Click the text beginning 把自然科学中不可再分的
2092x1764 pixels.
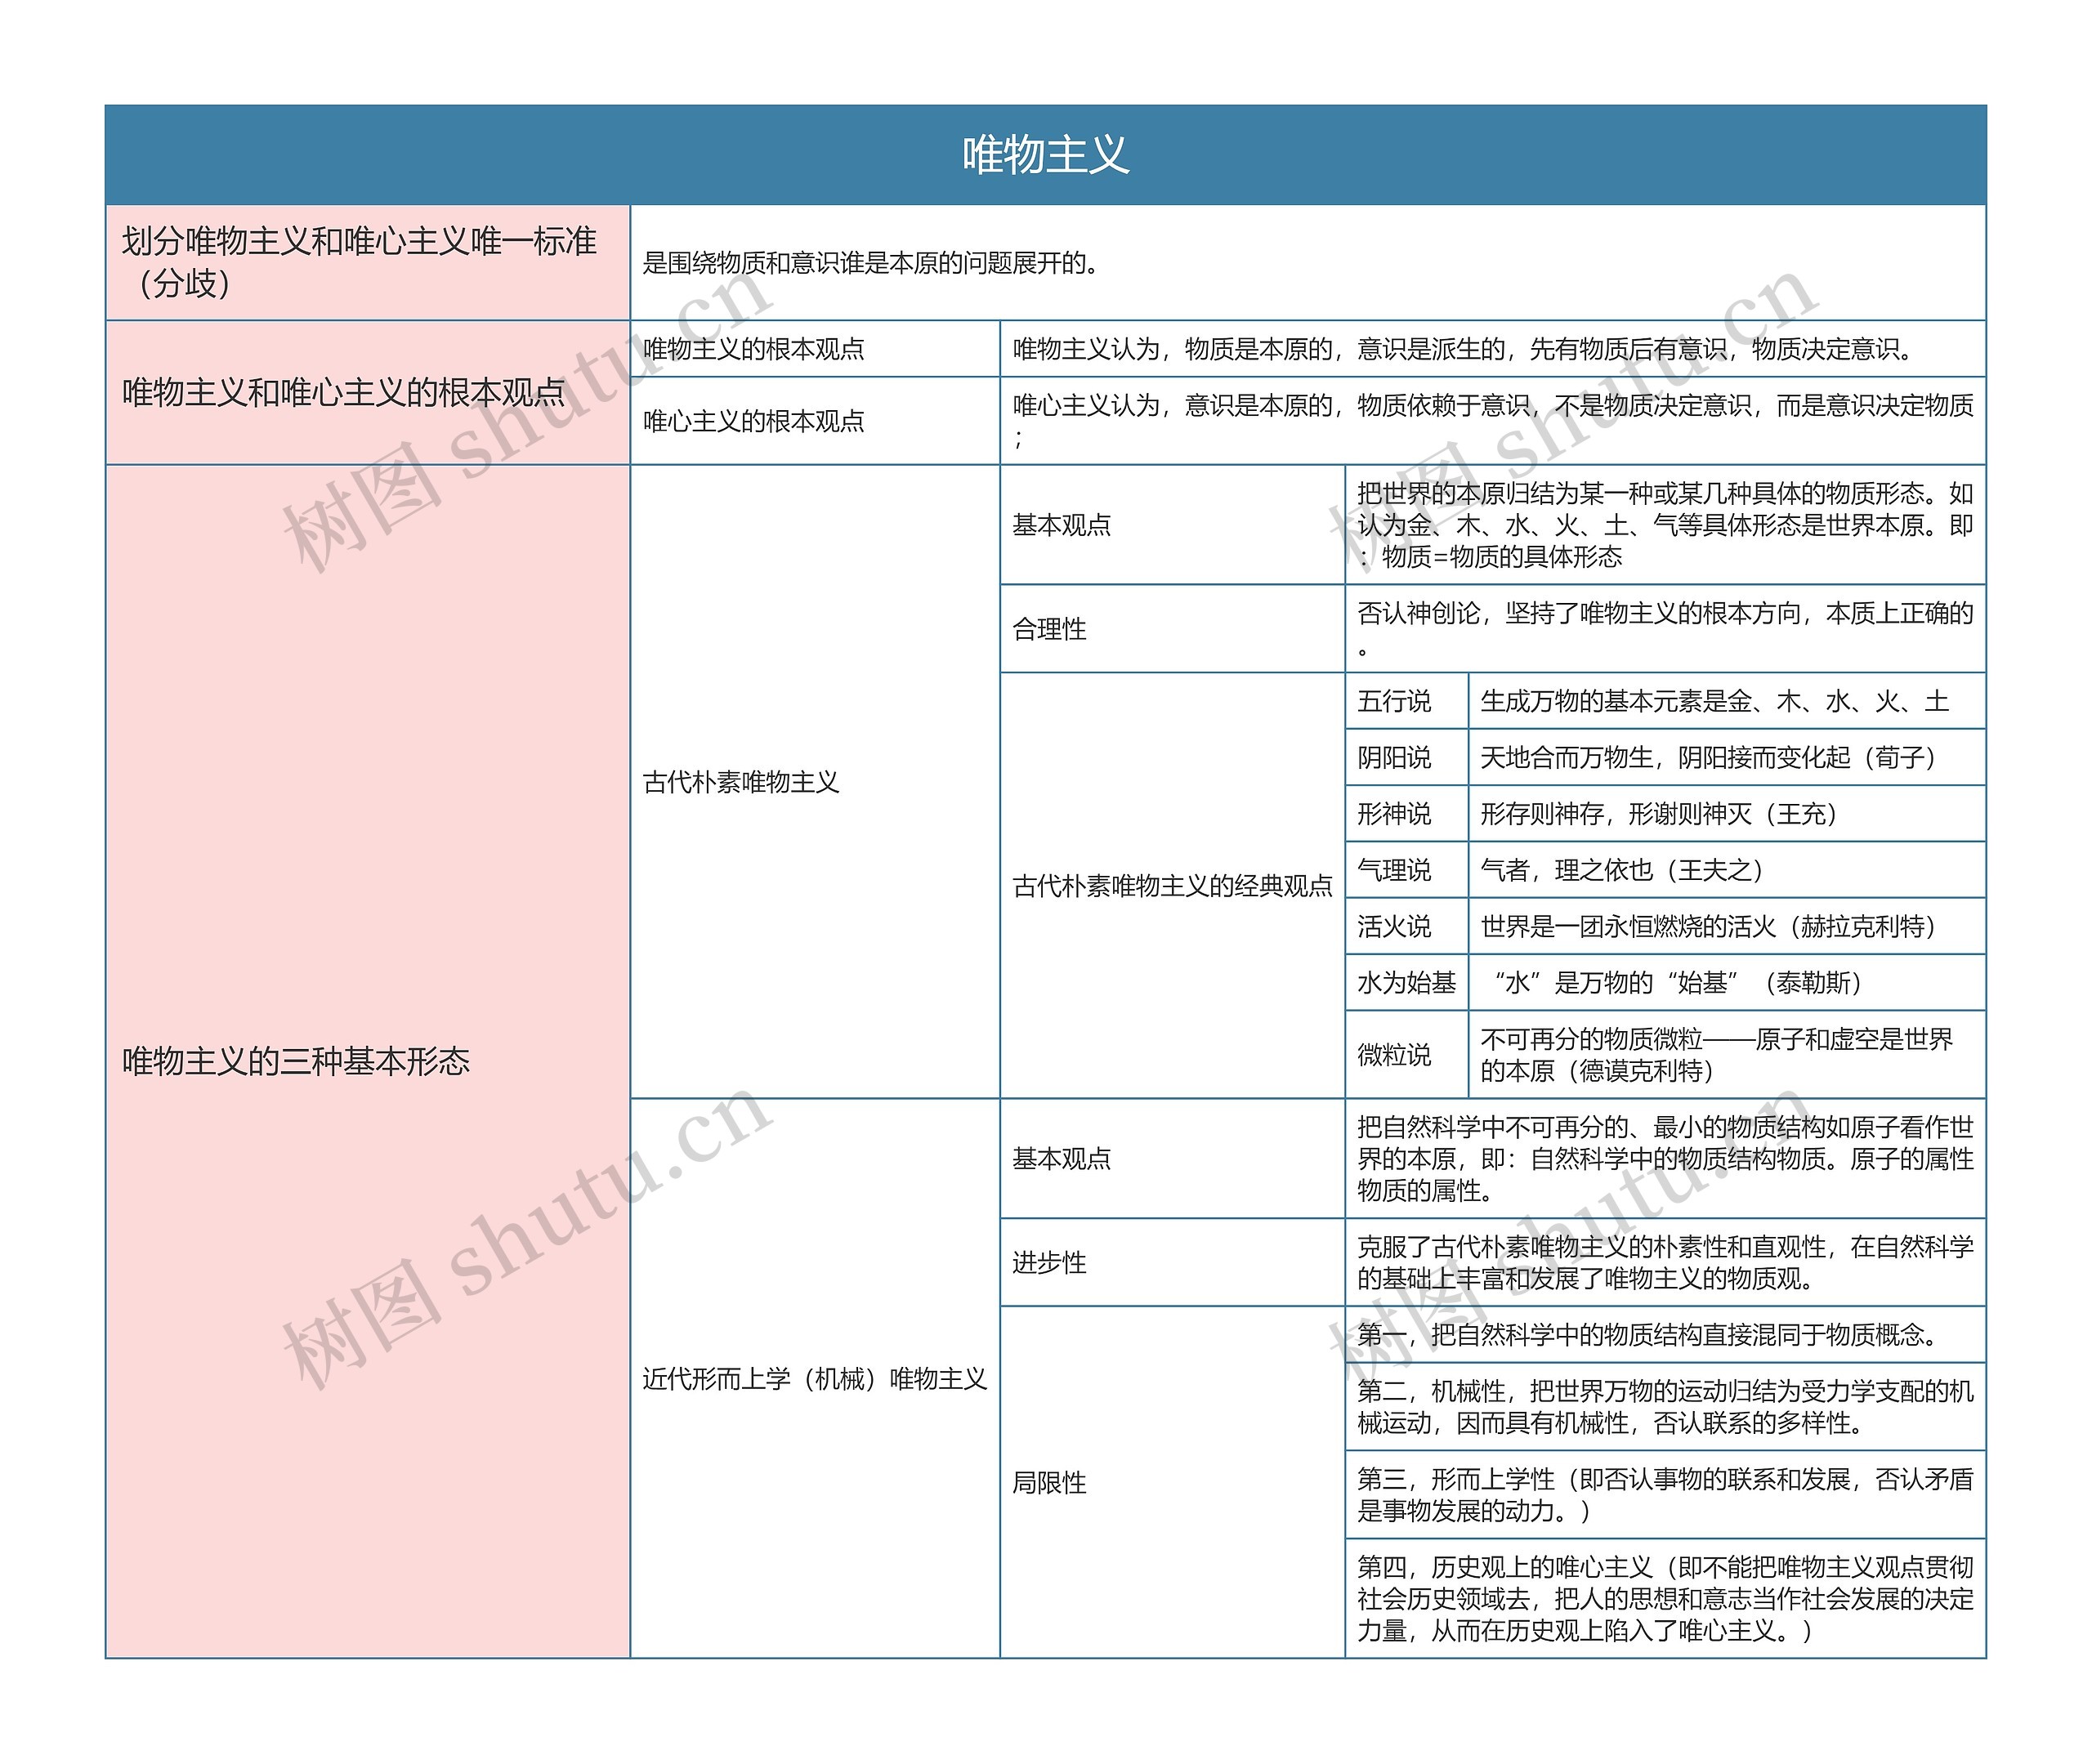coord(1665,1158)
